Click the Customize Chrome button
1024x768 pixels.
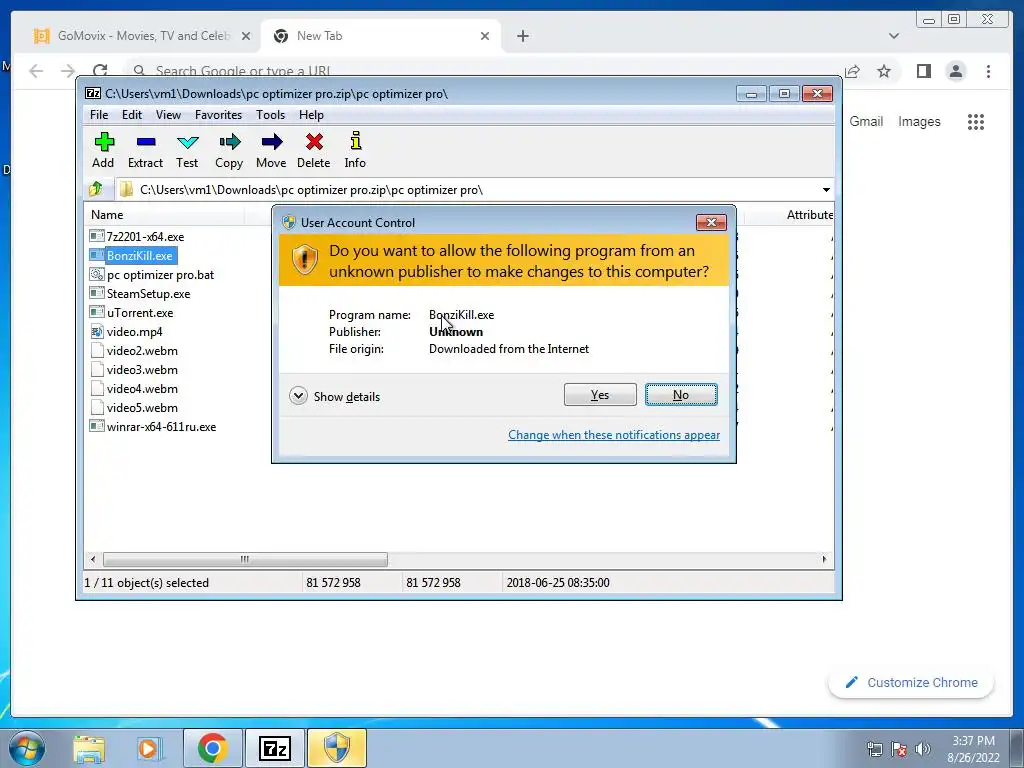pos(911,682)
